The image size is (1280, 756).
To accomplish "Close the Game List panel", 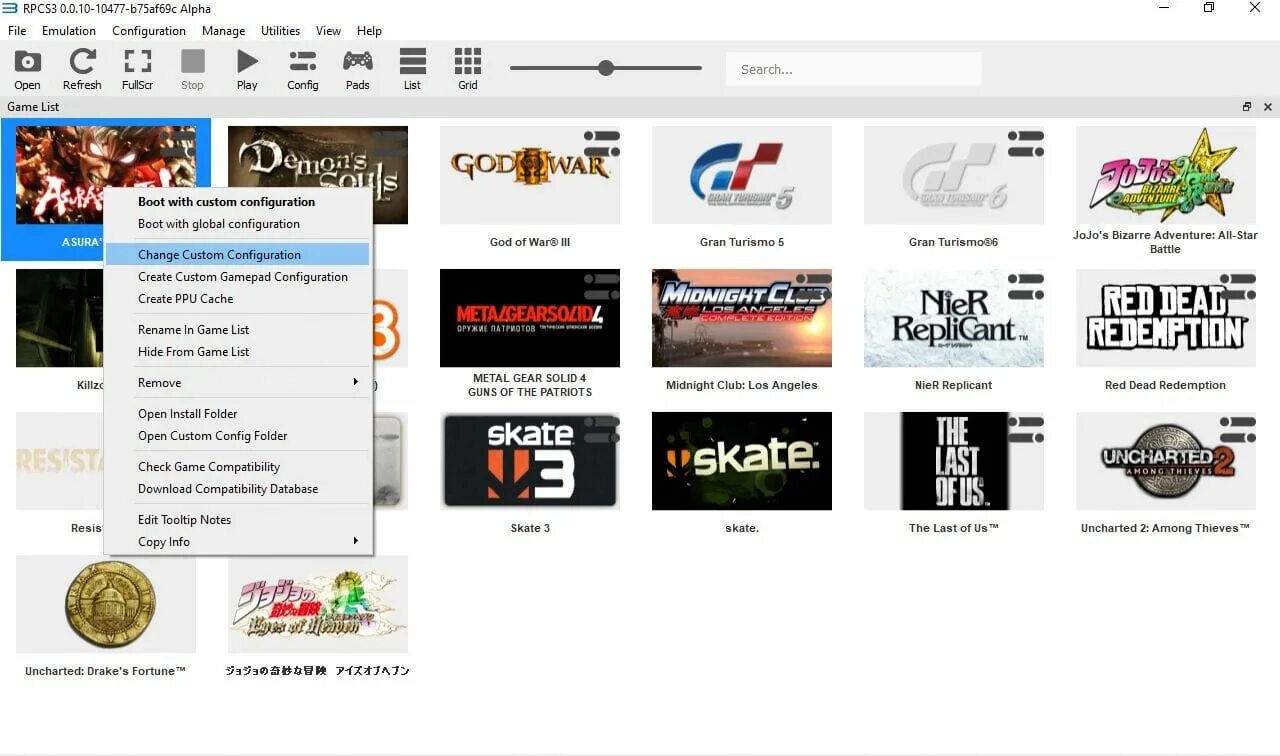I will click(1268, 107).
